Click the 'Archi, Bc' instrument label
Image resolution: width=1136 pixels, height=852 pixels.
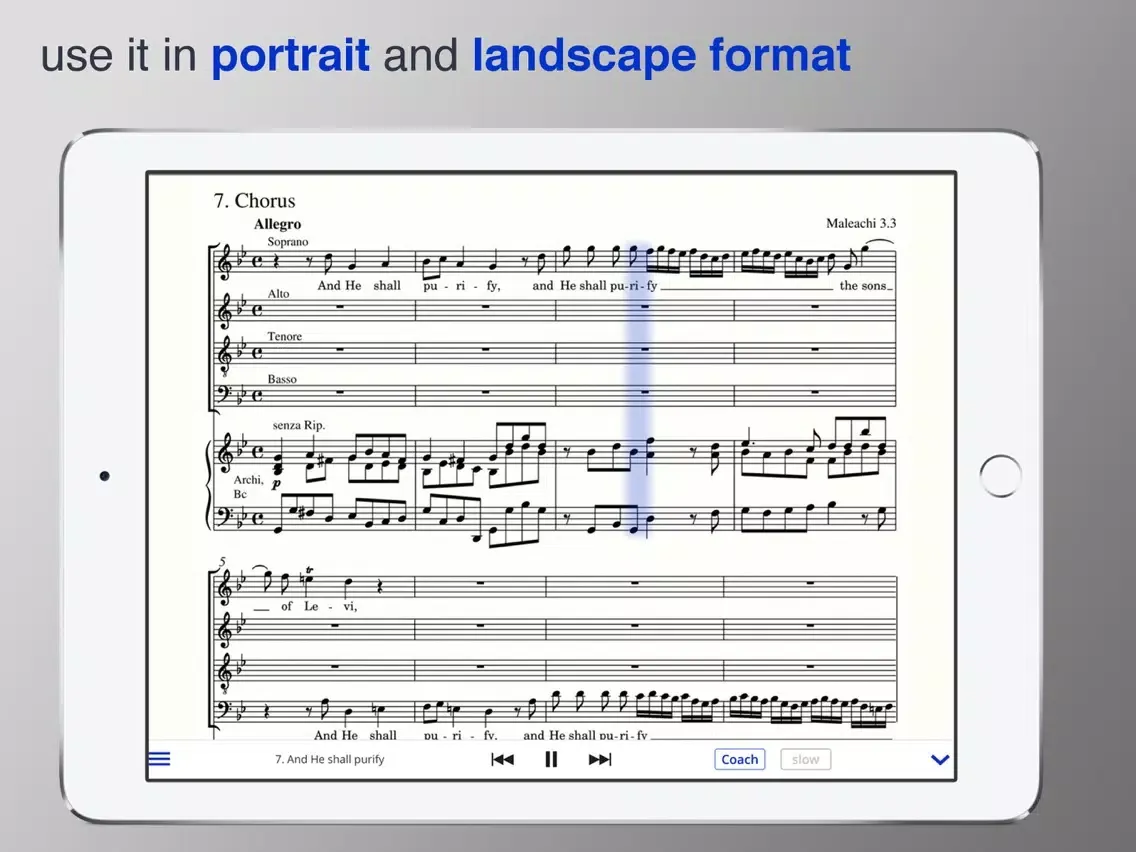(248, 486)
